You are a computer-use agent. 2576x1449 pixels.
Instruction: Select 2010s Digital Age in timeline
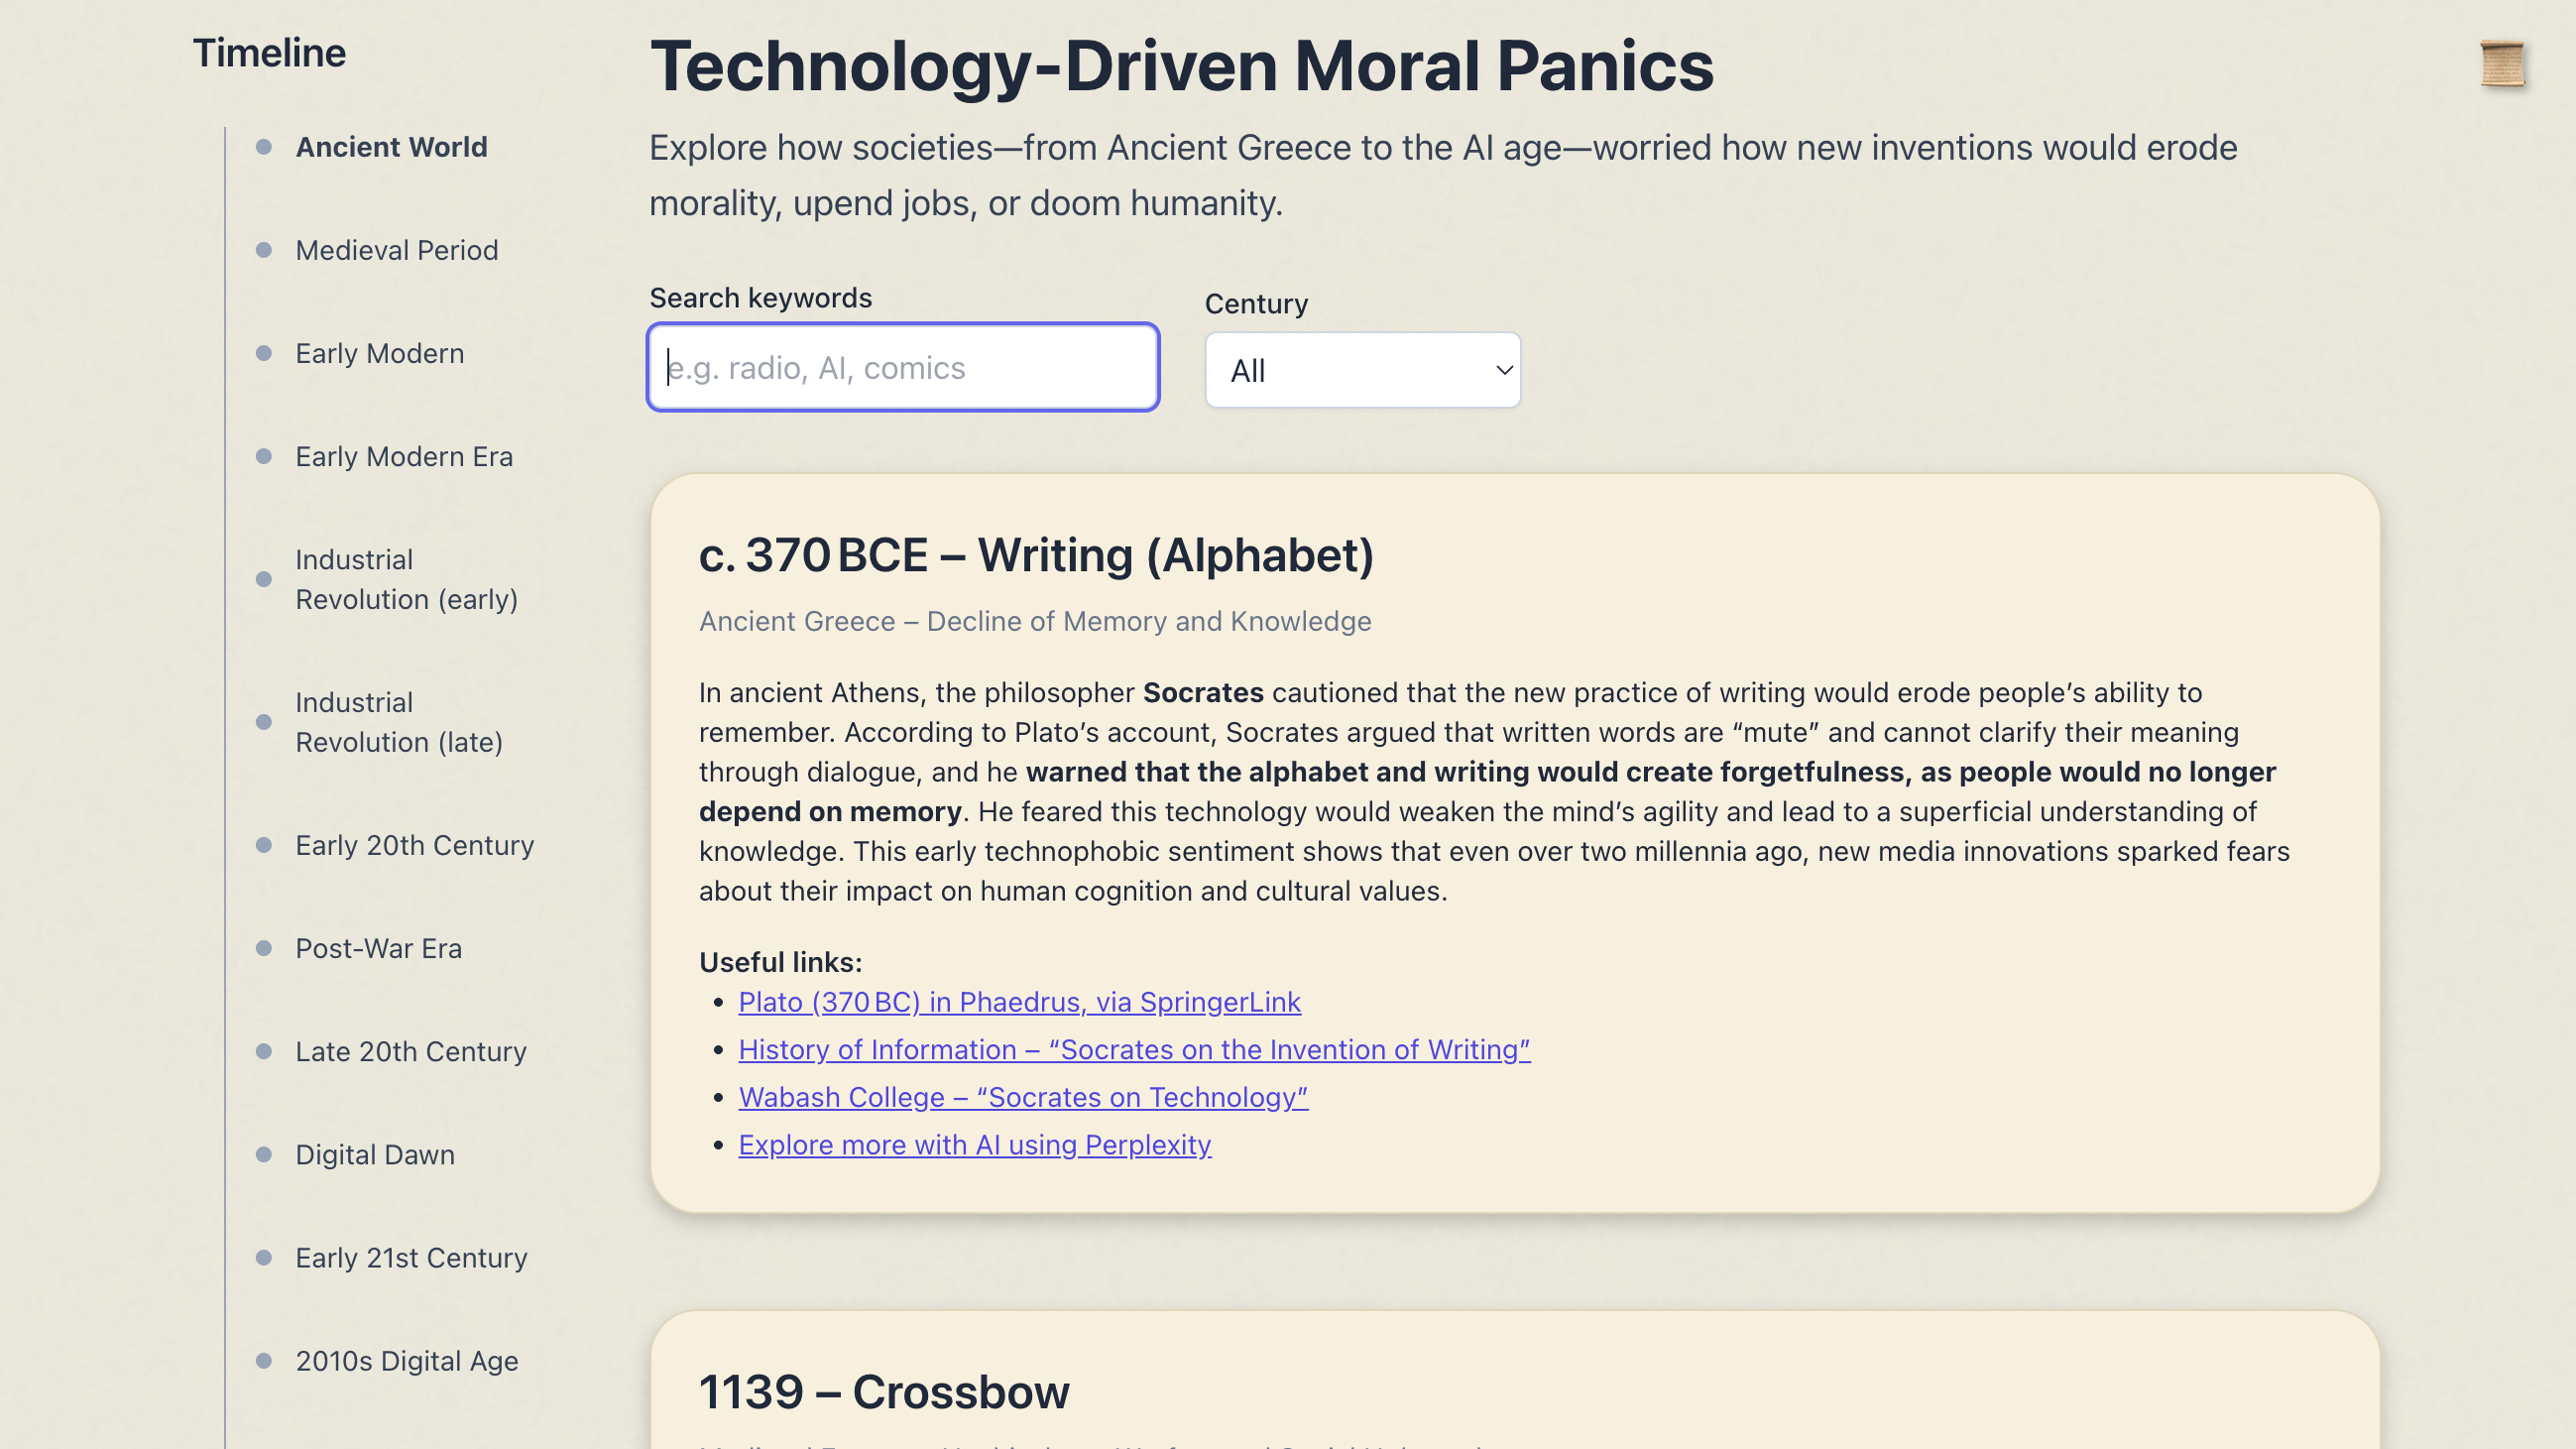point(406,1360)
